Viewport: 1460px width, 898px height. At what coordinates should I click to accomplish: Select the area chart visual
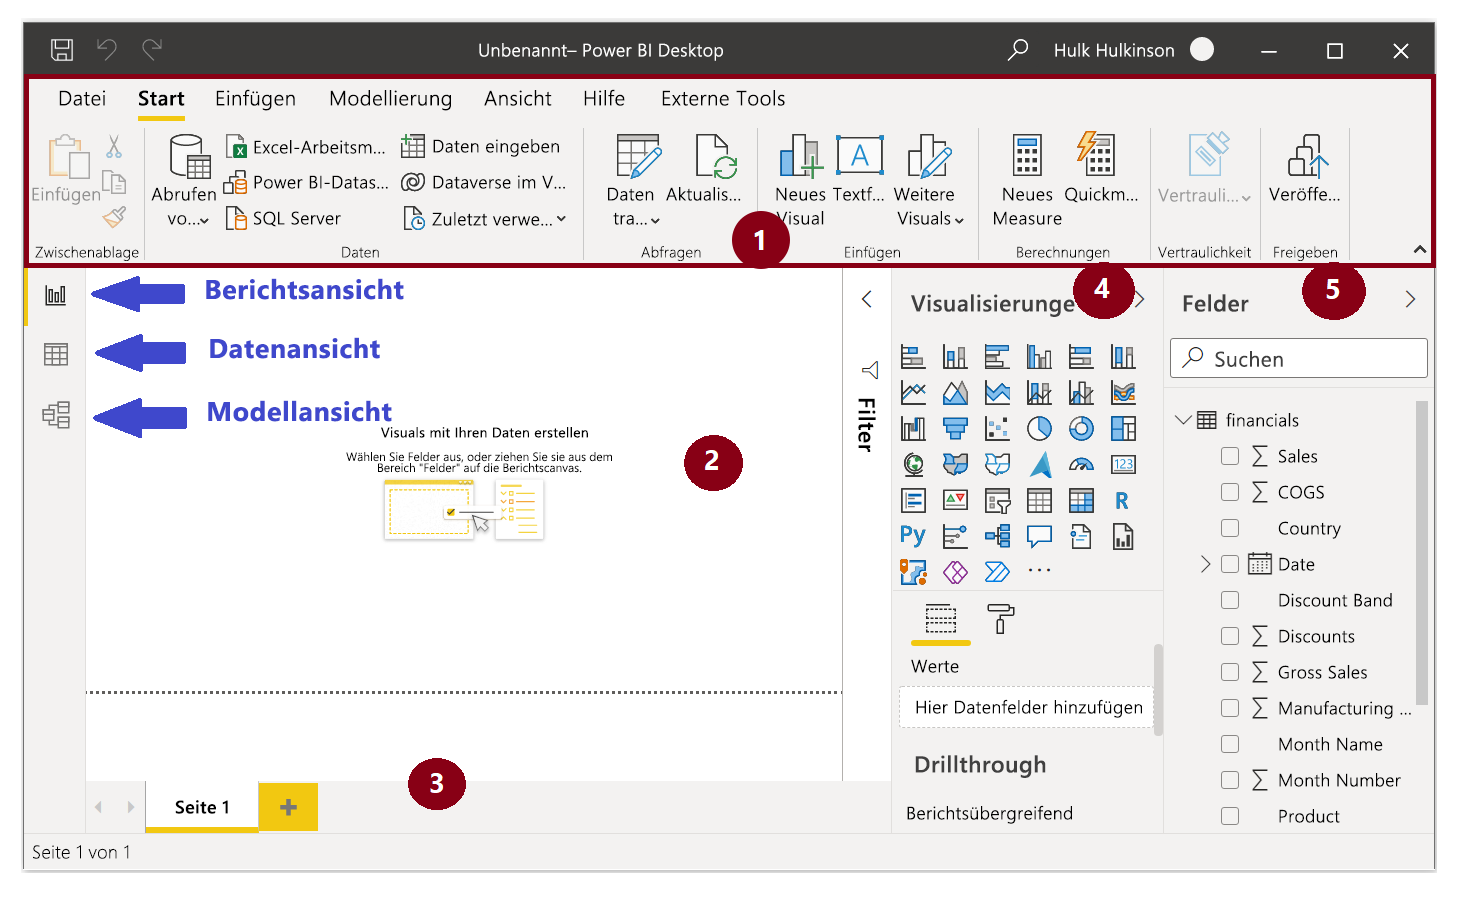[955, 392]
